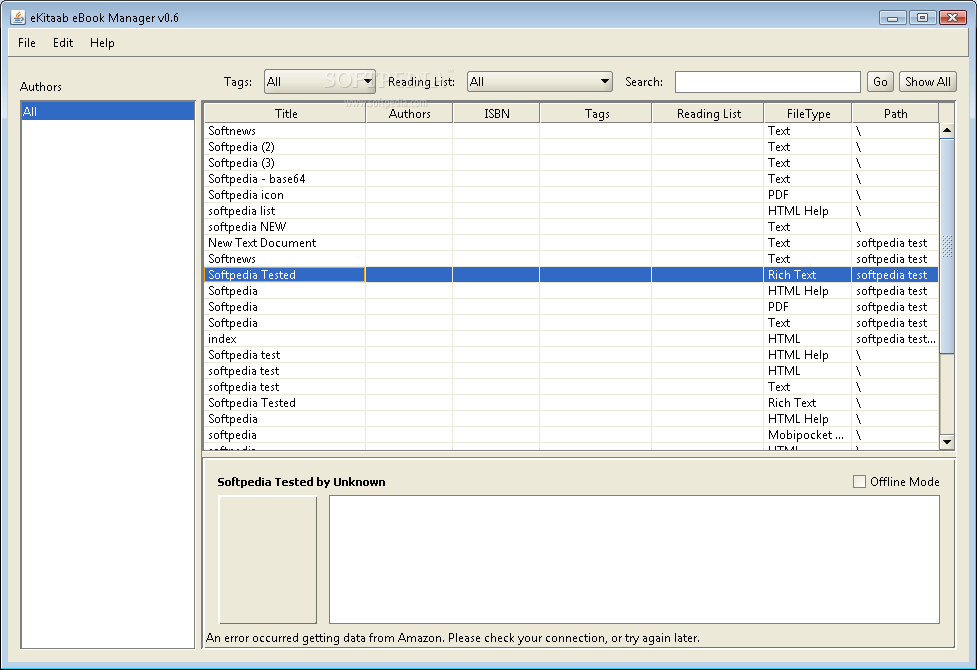Select the New Text Document entry

pos(286,242)
